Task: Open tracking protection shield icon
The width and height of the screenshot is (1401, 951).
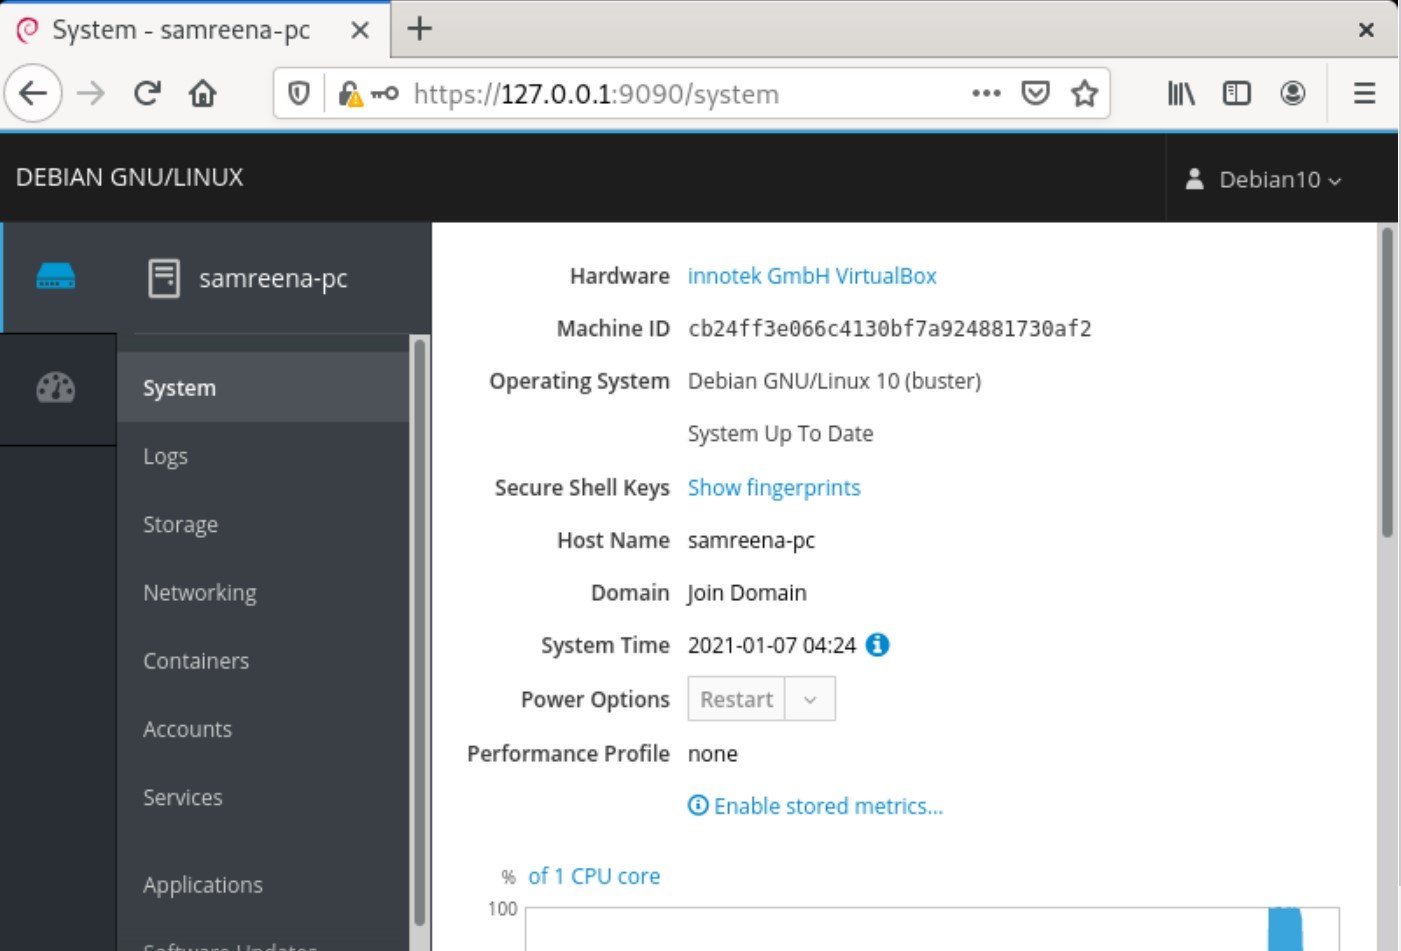Action: click(298, 94)
